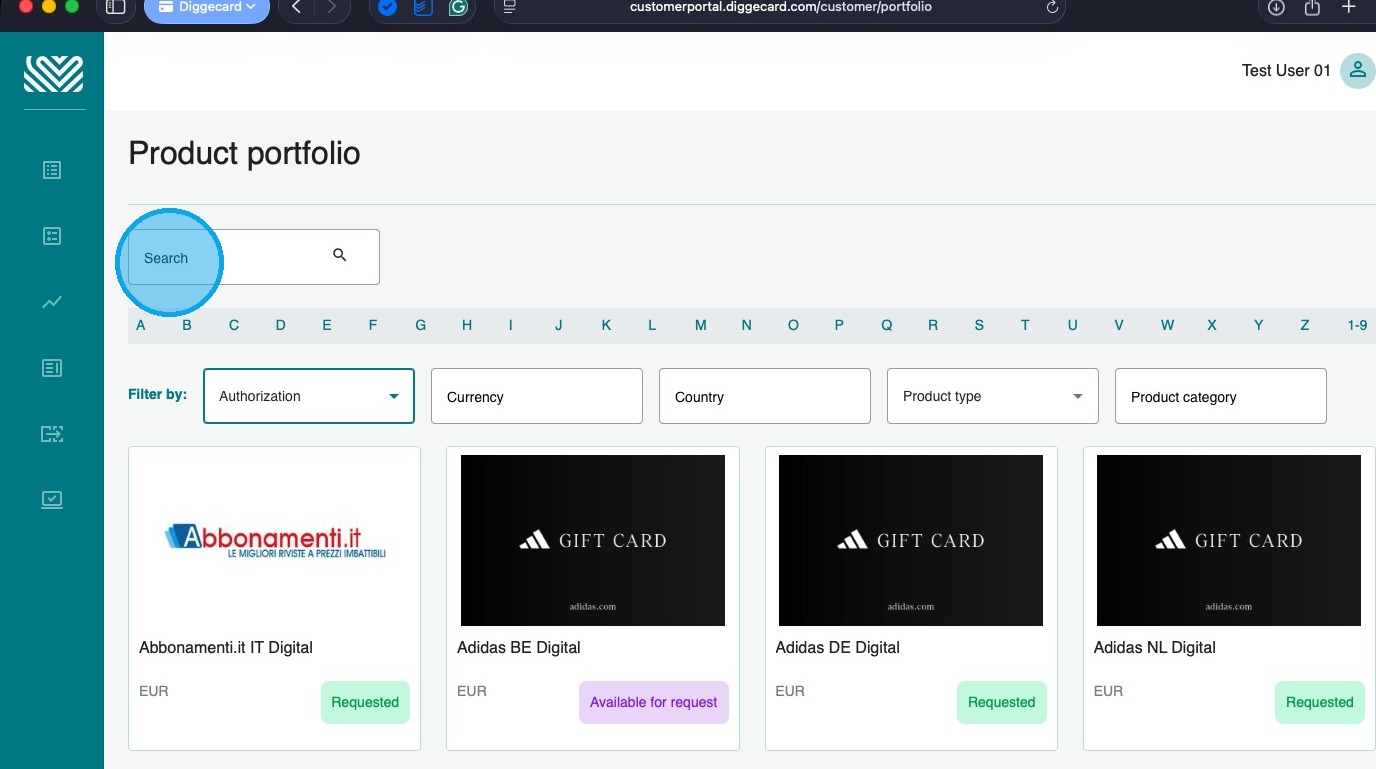Toggle the browser sidebar panel icon

pyautogui.click(x=116, y=7)
